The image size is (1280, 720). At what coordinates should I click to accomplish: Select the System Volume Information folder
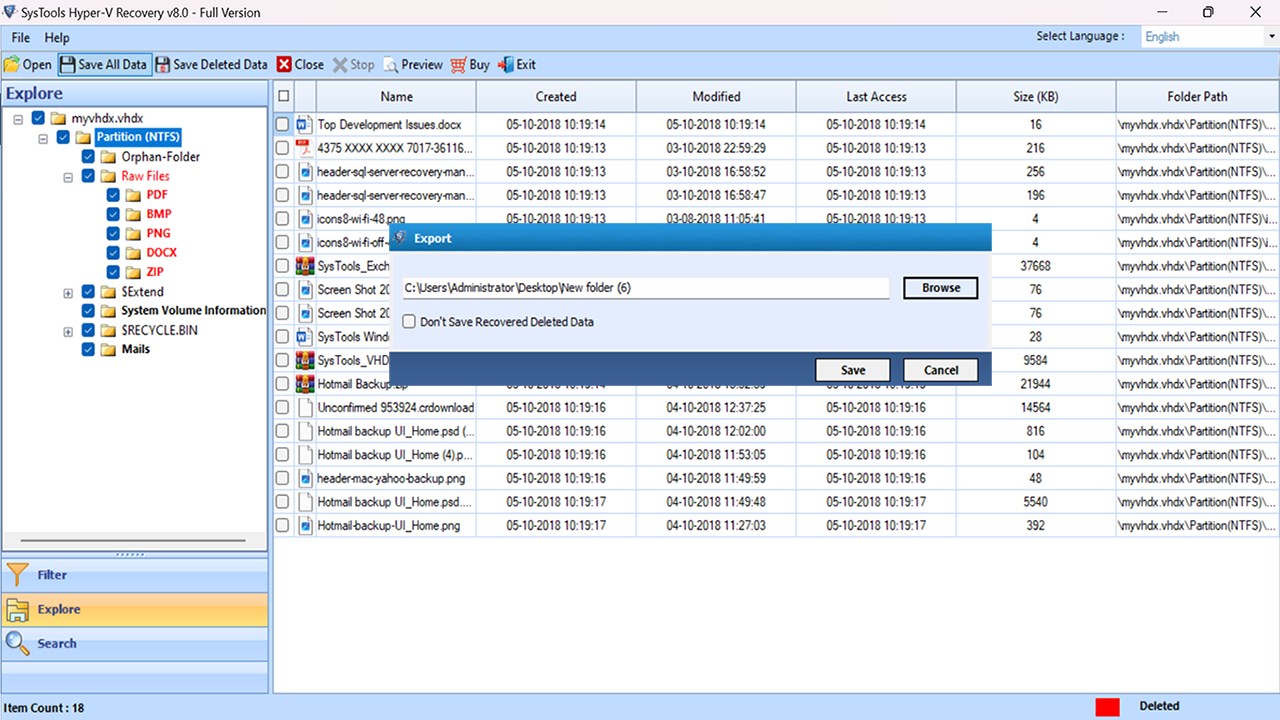[194, 310]
